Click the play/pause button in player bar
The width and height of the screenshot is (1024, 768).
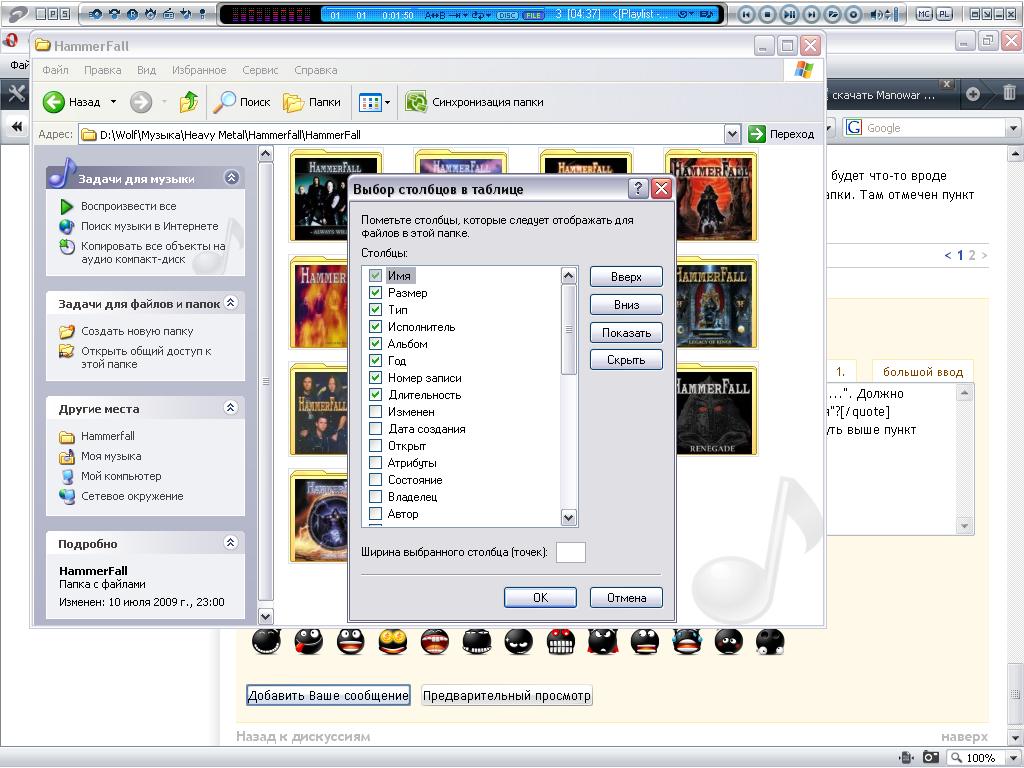789,14
